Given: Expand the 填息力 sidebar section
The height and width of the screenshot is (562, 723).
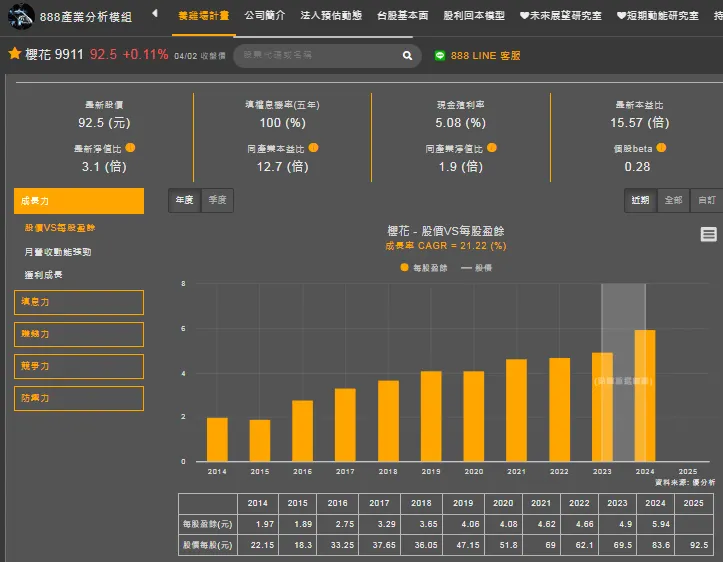Looking at the screenshot, I should click(x=79, y=302).
